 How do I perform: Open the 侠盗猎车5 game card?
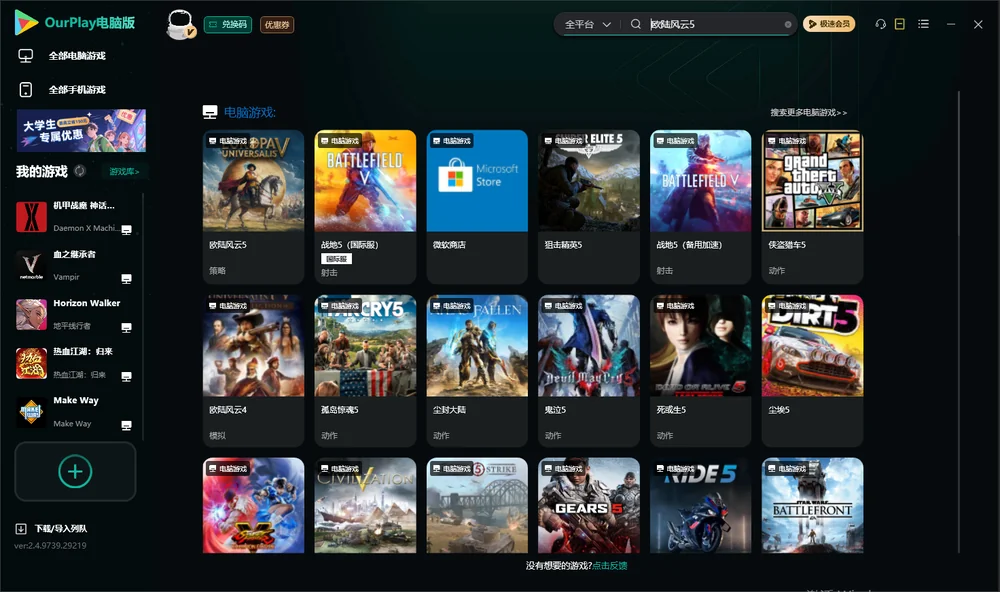click(x=812, y=207)
